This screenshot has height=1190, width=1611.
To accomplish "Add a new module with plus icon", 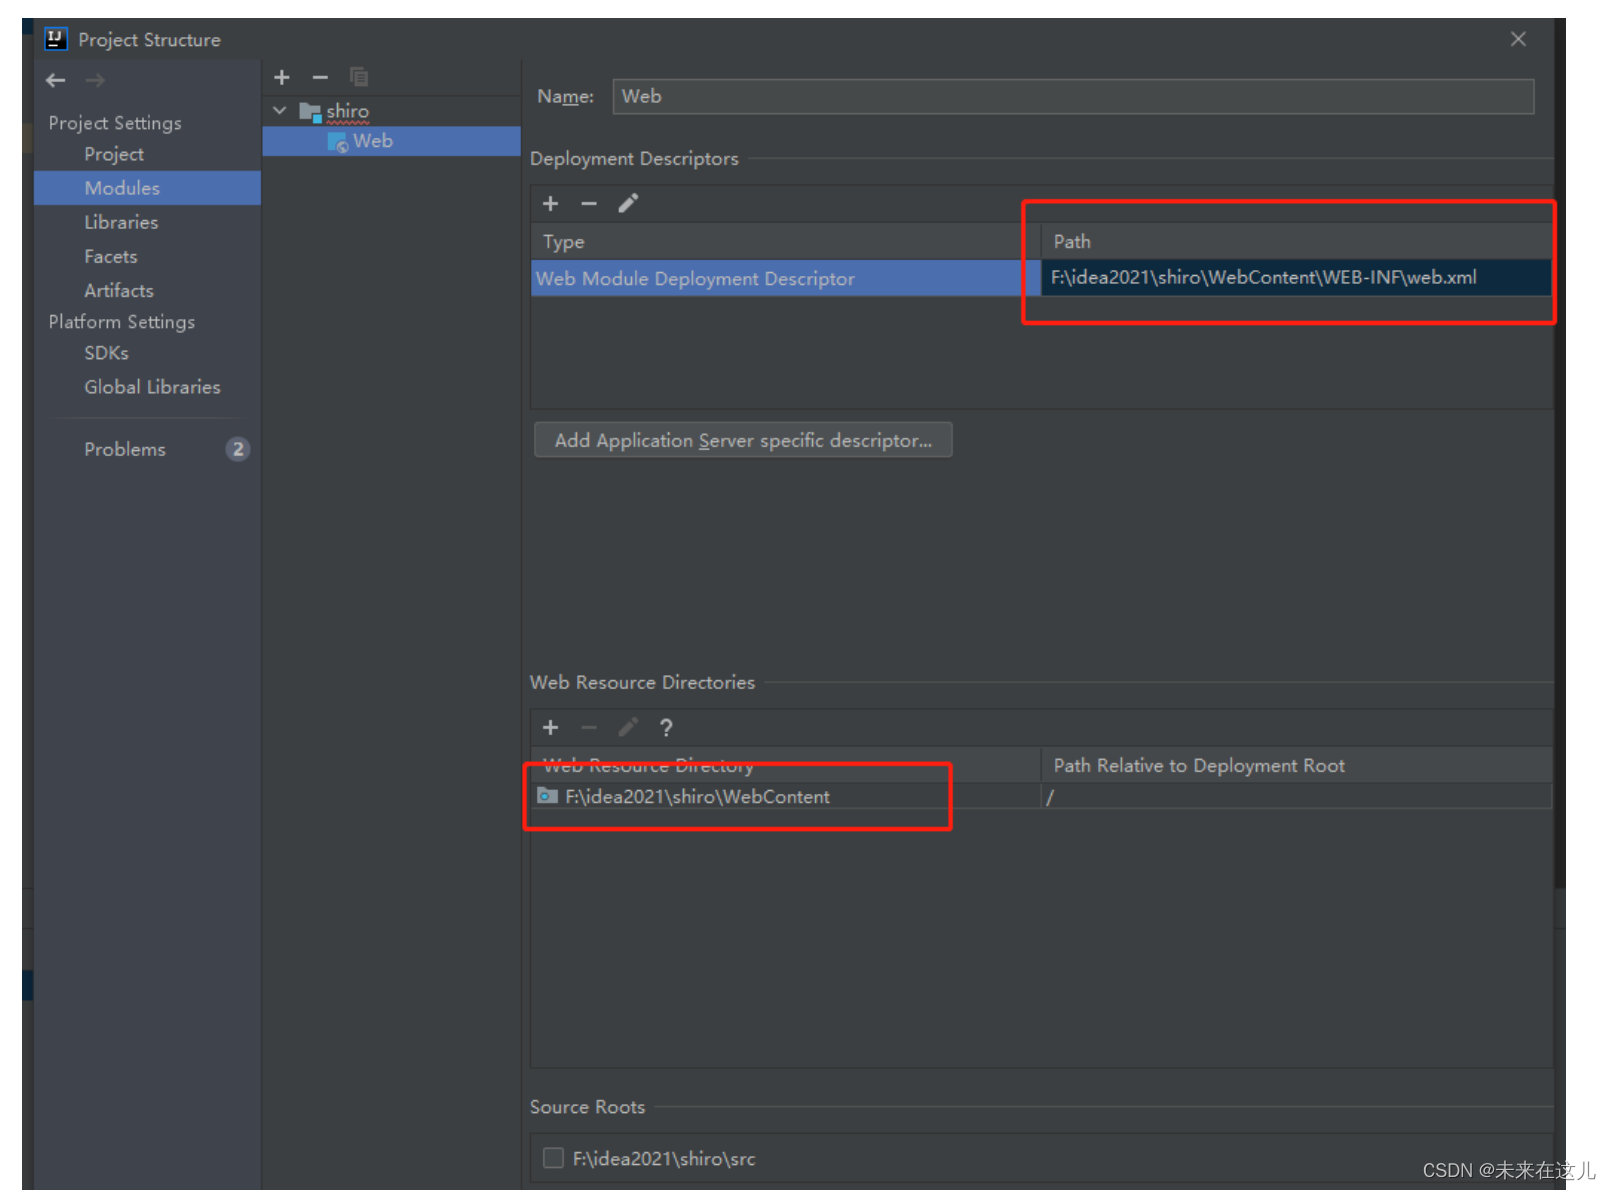I will point(282,77).
